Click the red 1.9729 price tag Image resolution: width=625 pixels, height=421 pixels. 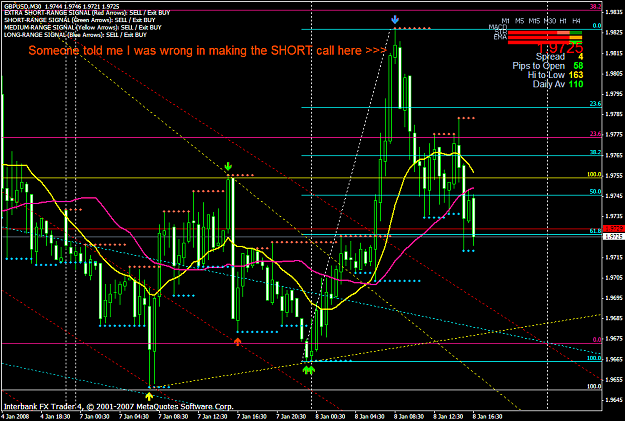coord(614,229)
